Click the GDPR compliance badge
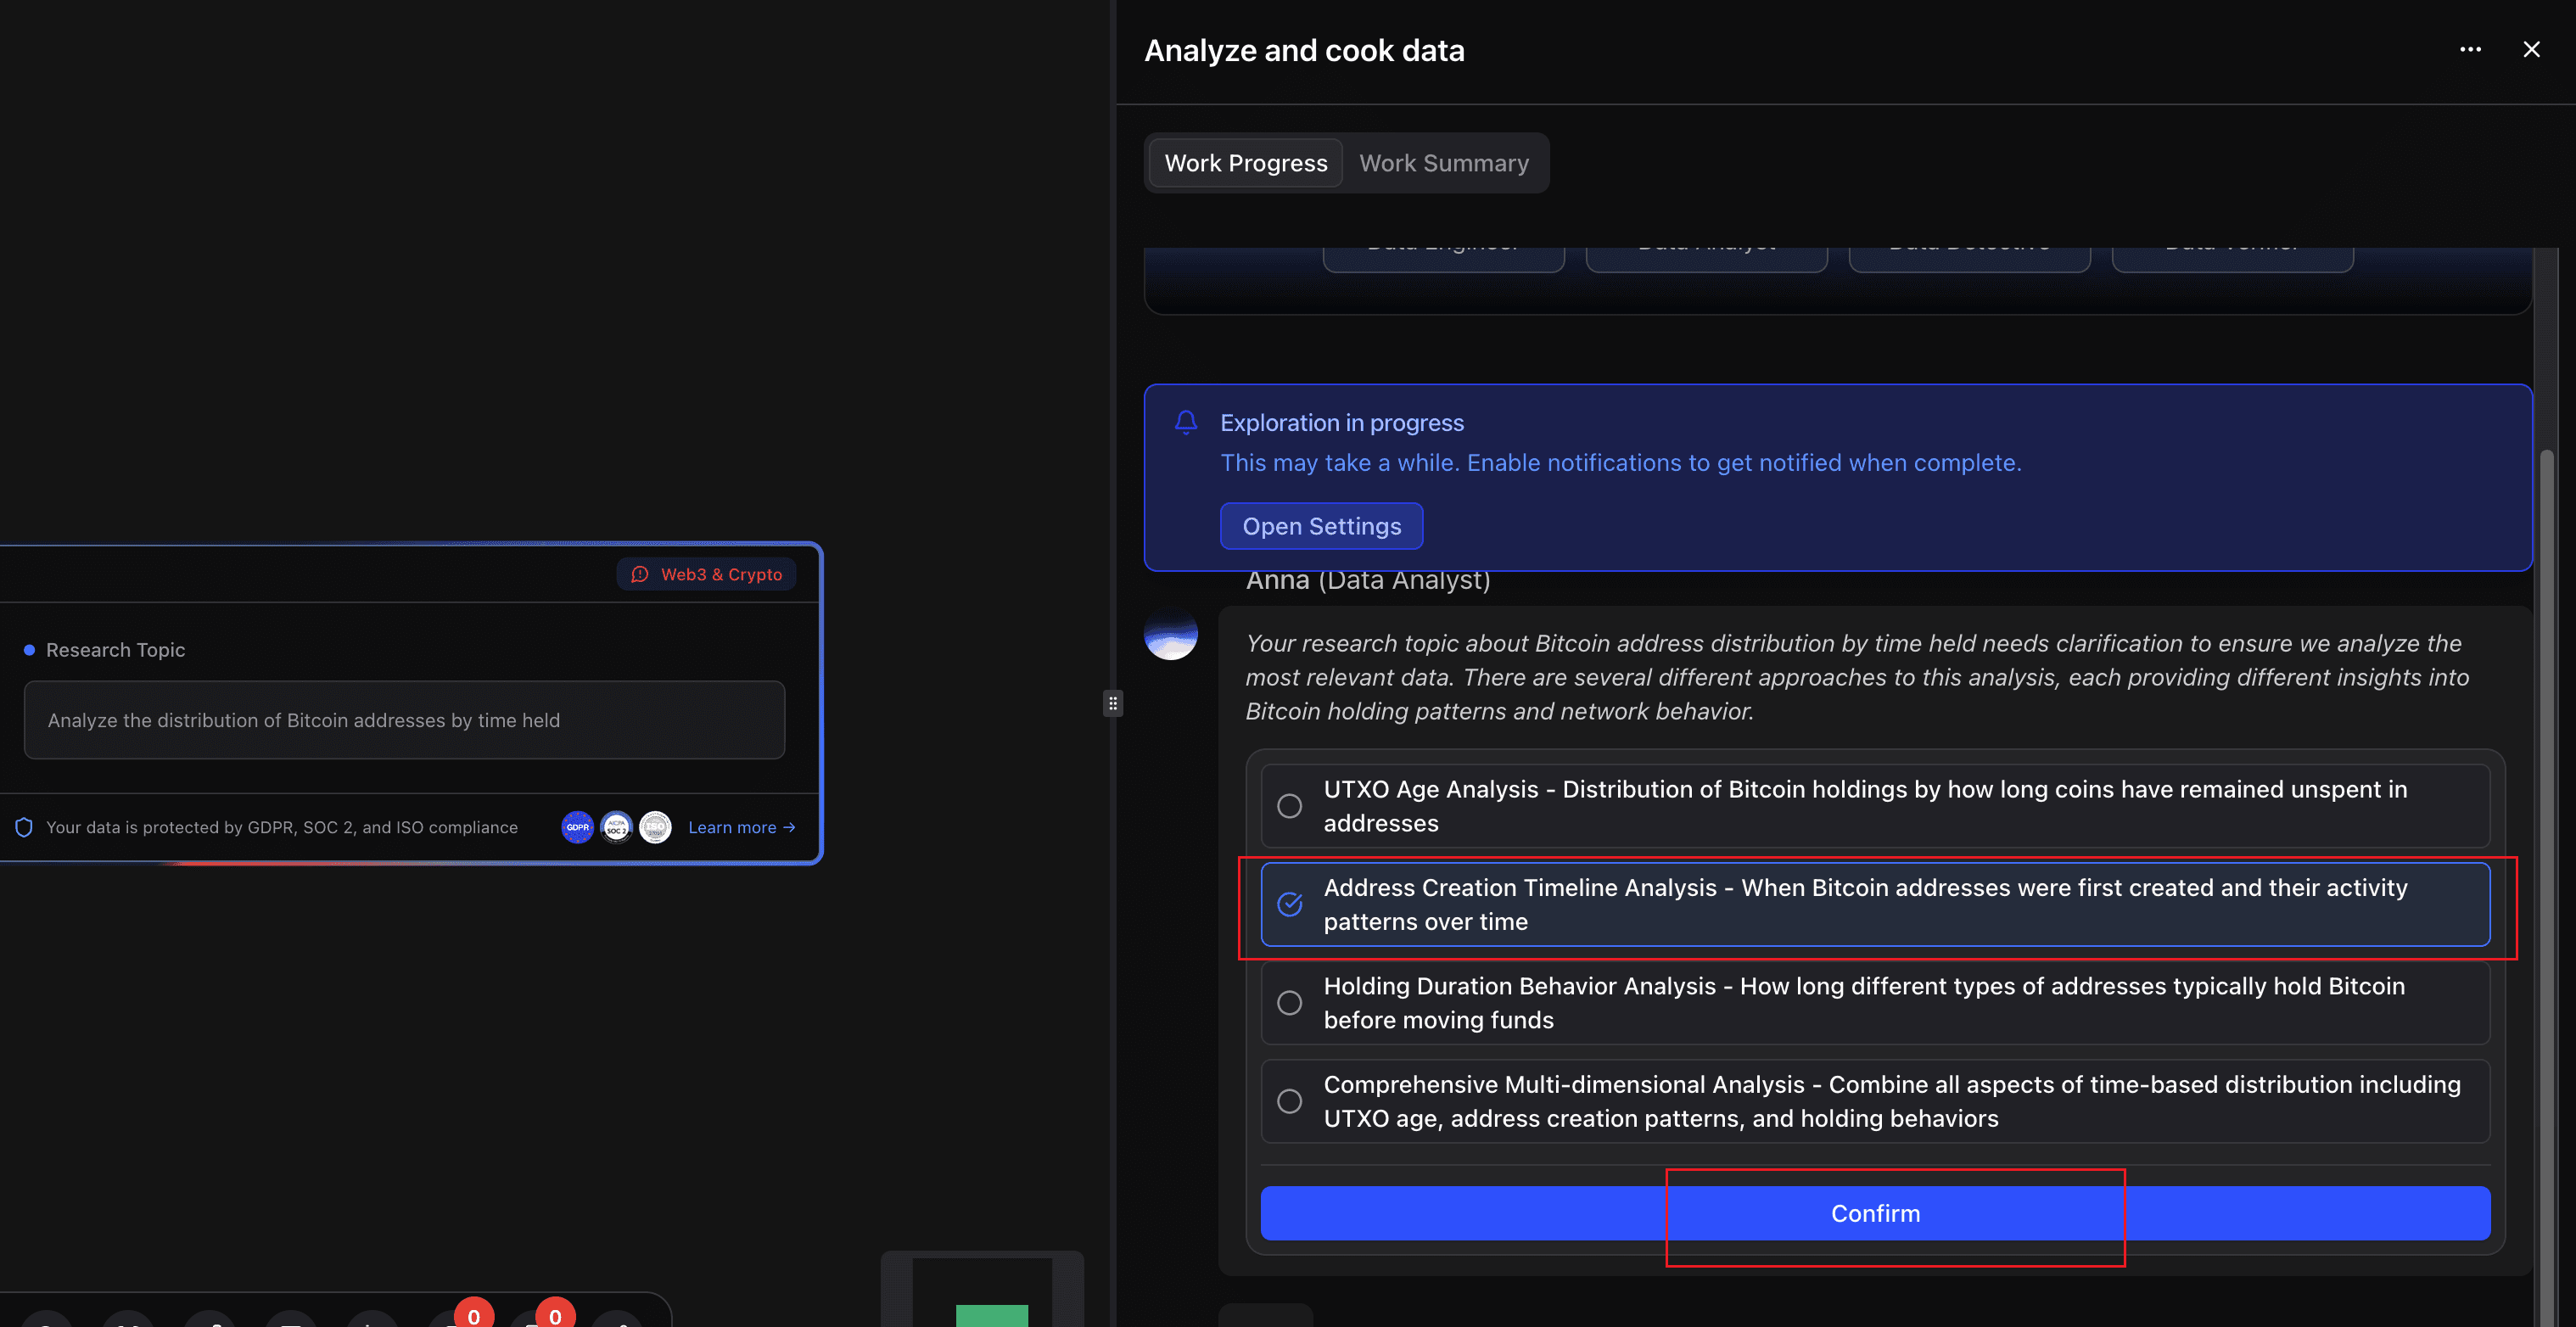 pyautogui.click(x=577, y=827)
